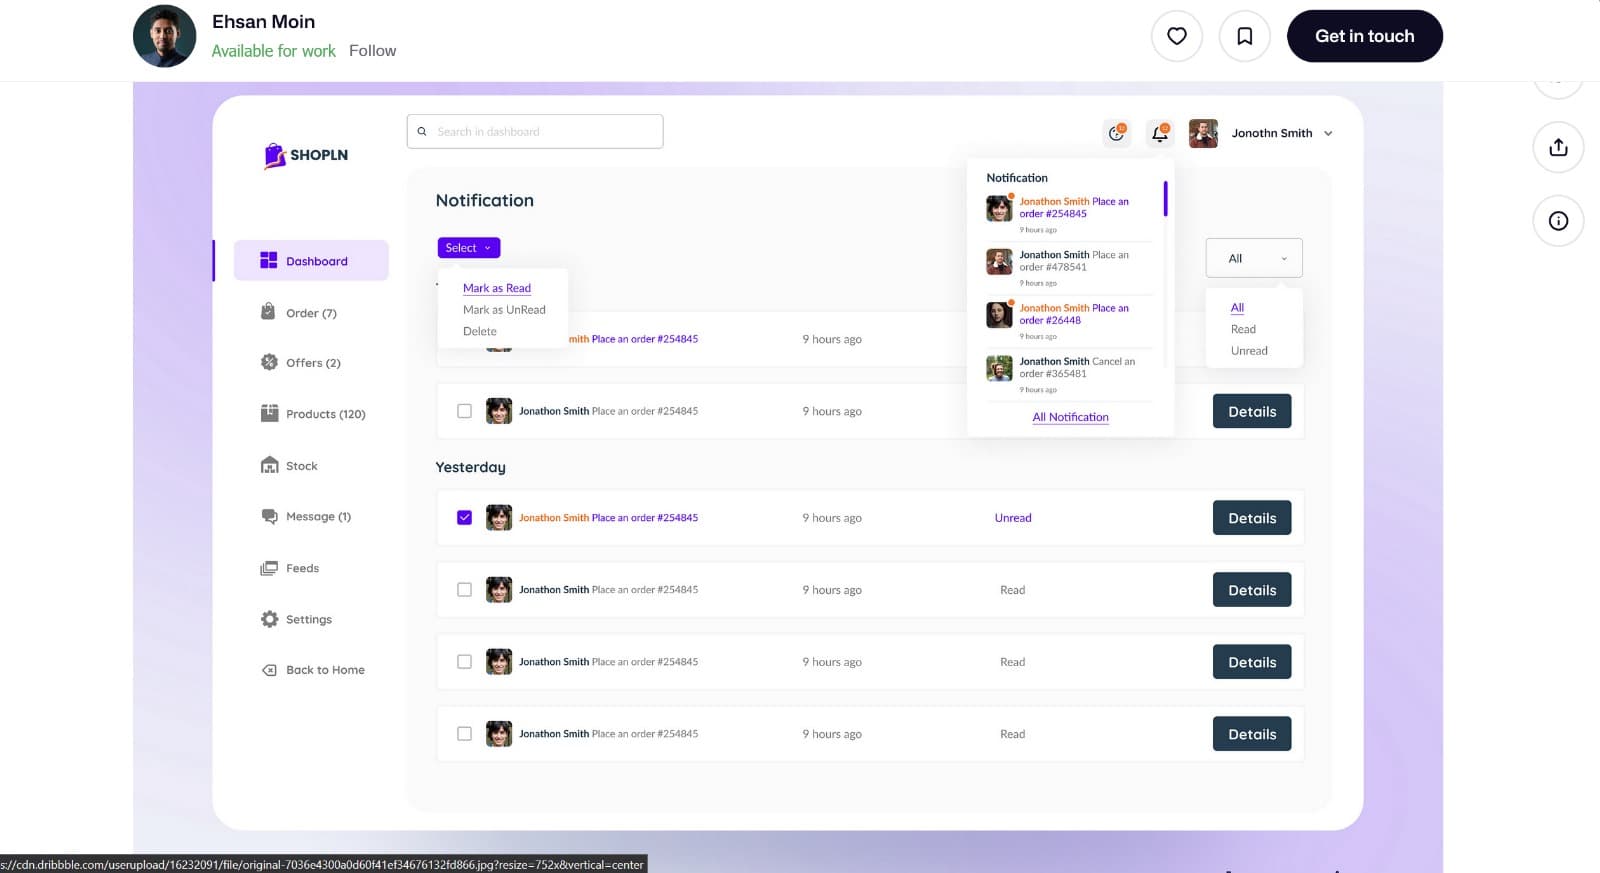Click the Stock warehouse icon
The height and width of the screenshot is (873, 1600).
coord(269,465)
